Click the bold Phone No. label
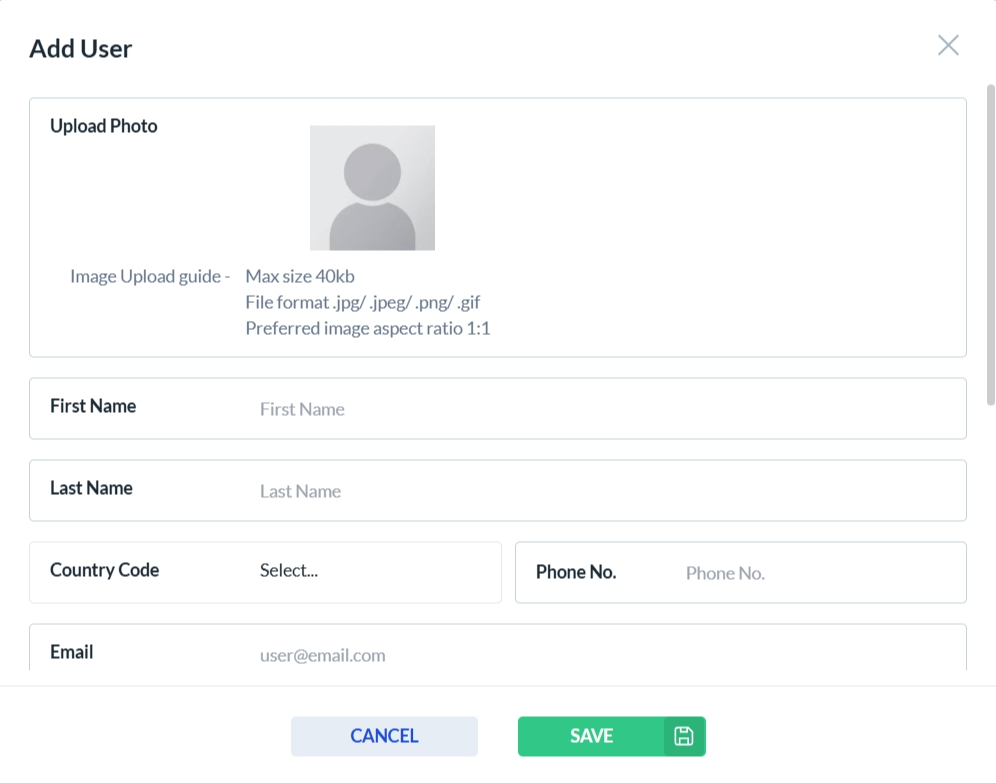 point(576,572)
